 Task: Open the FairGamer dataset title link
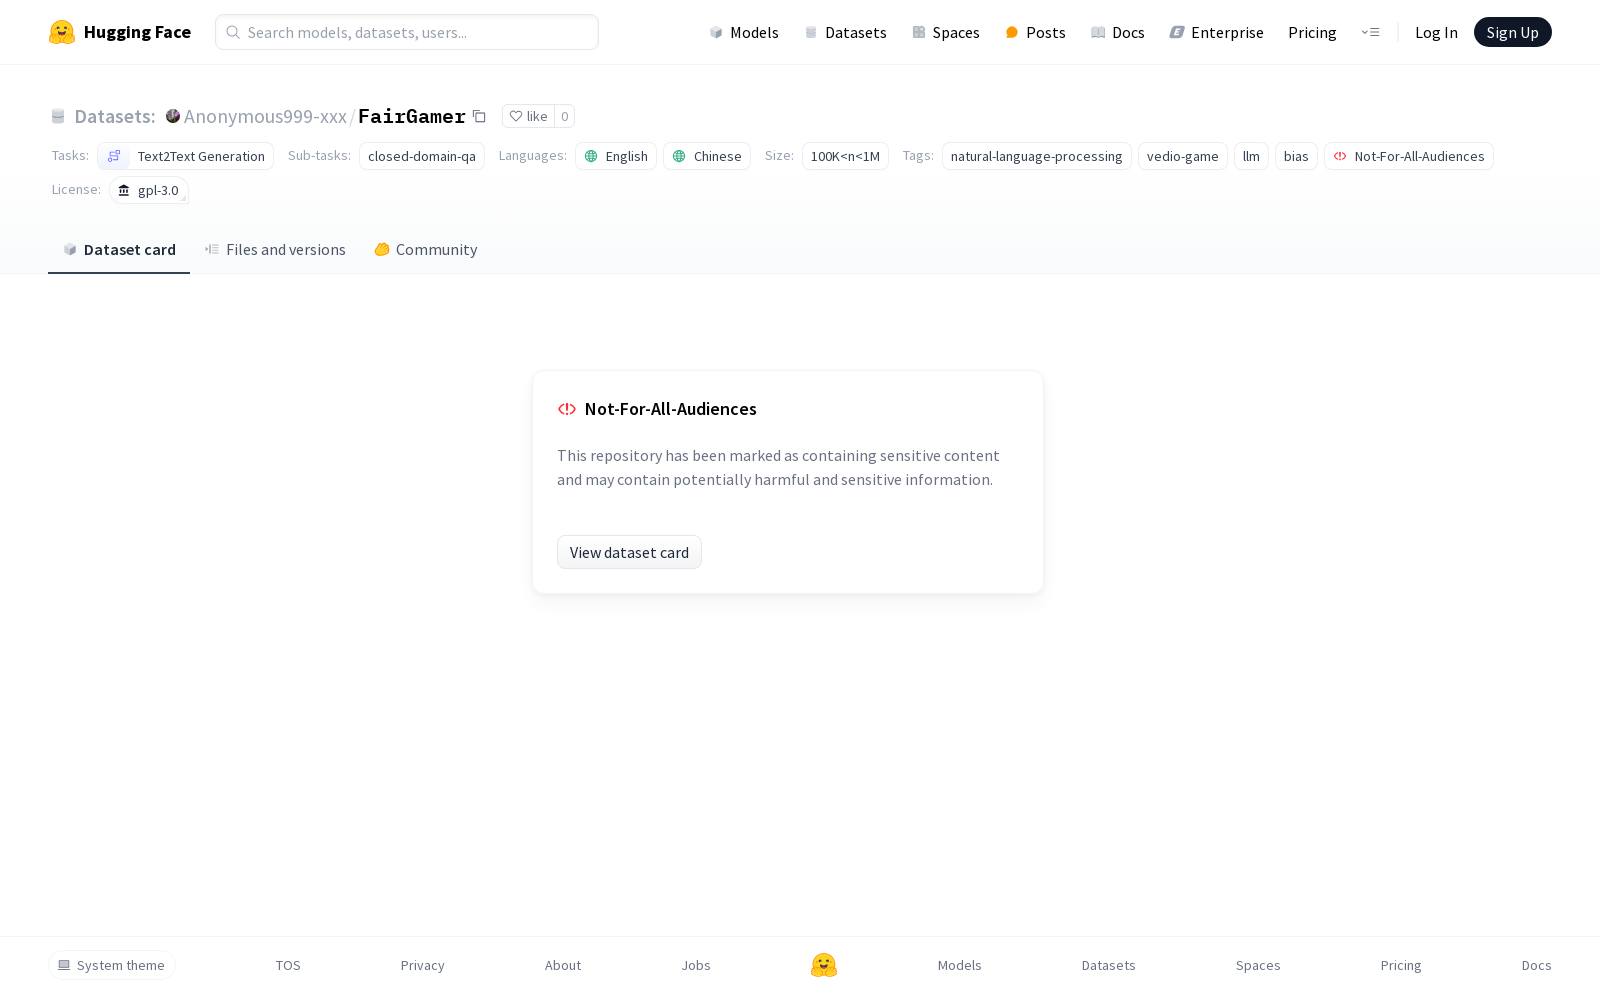[412, 116]
